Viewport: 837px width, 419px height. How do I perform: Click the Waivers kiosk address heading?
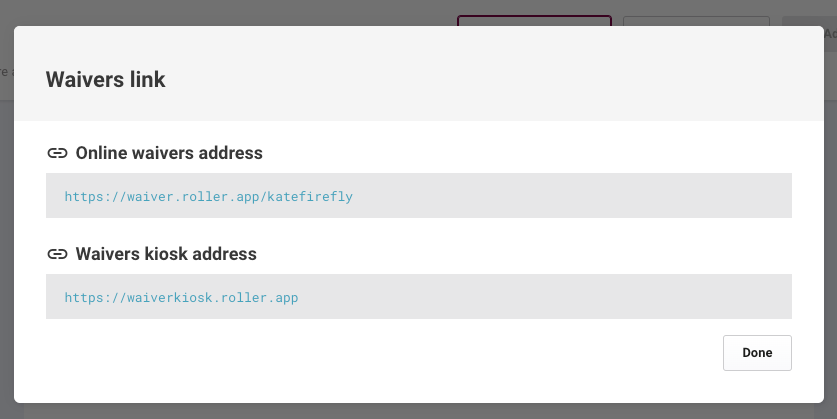click(x=166, y=254)
